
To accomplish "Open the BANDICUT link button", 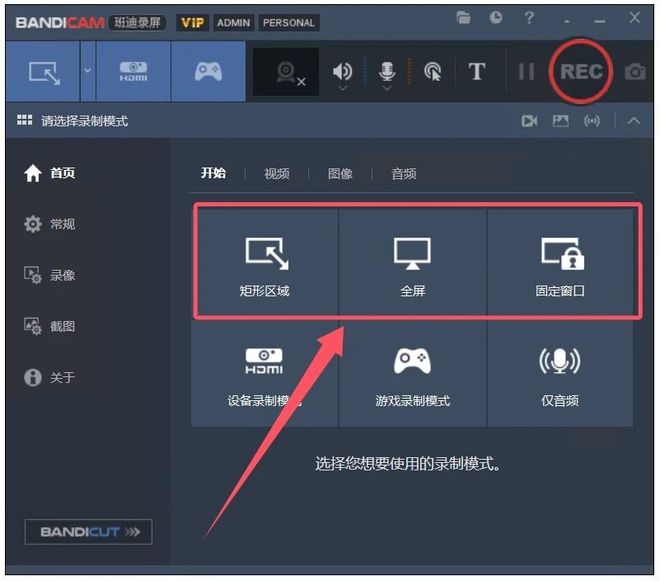I will point(88,532).
